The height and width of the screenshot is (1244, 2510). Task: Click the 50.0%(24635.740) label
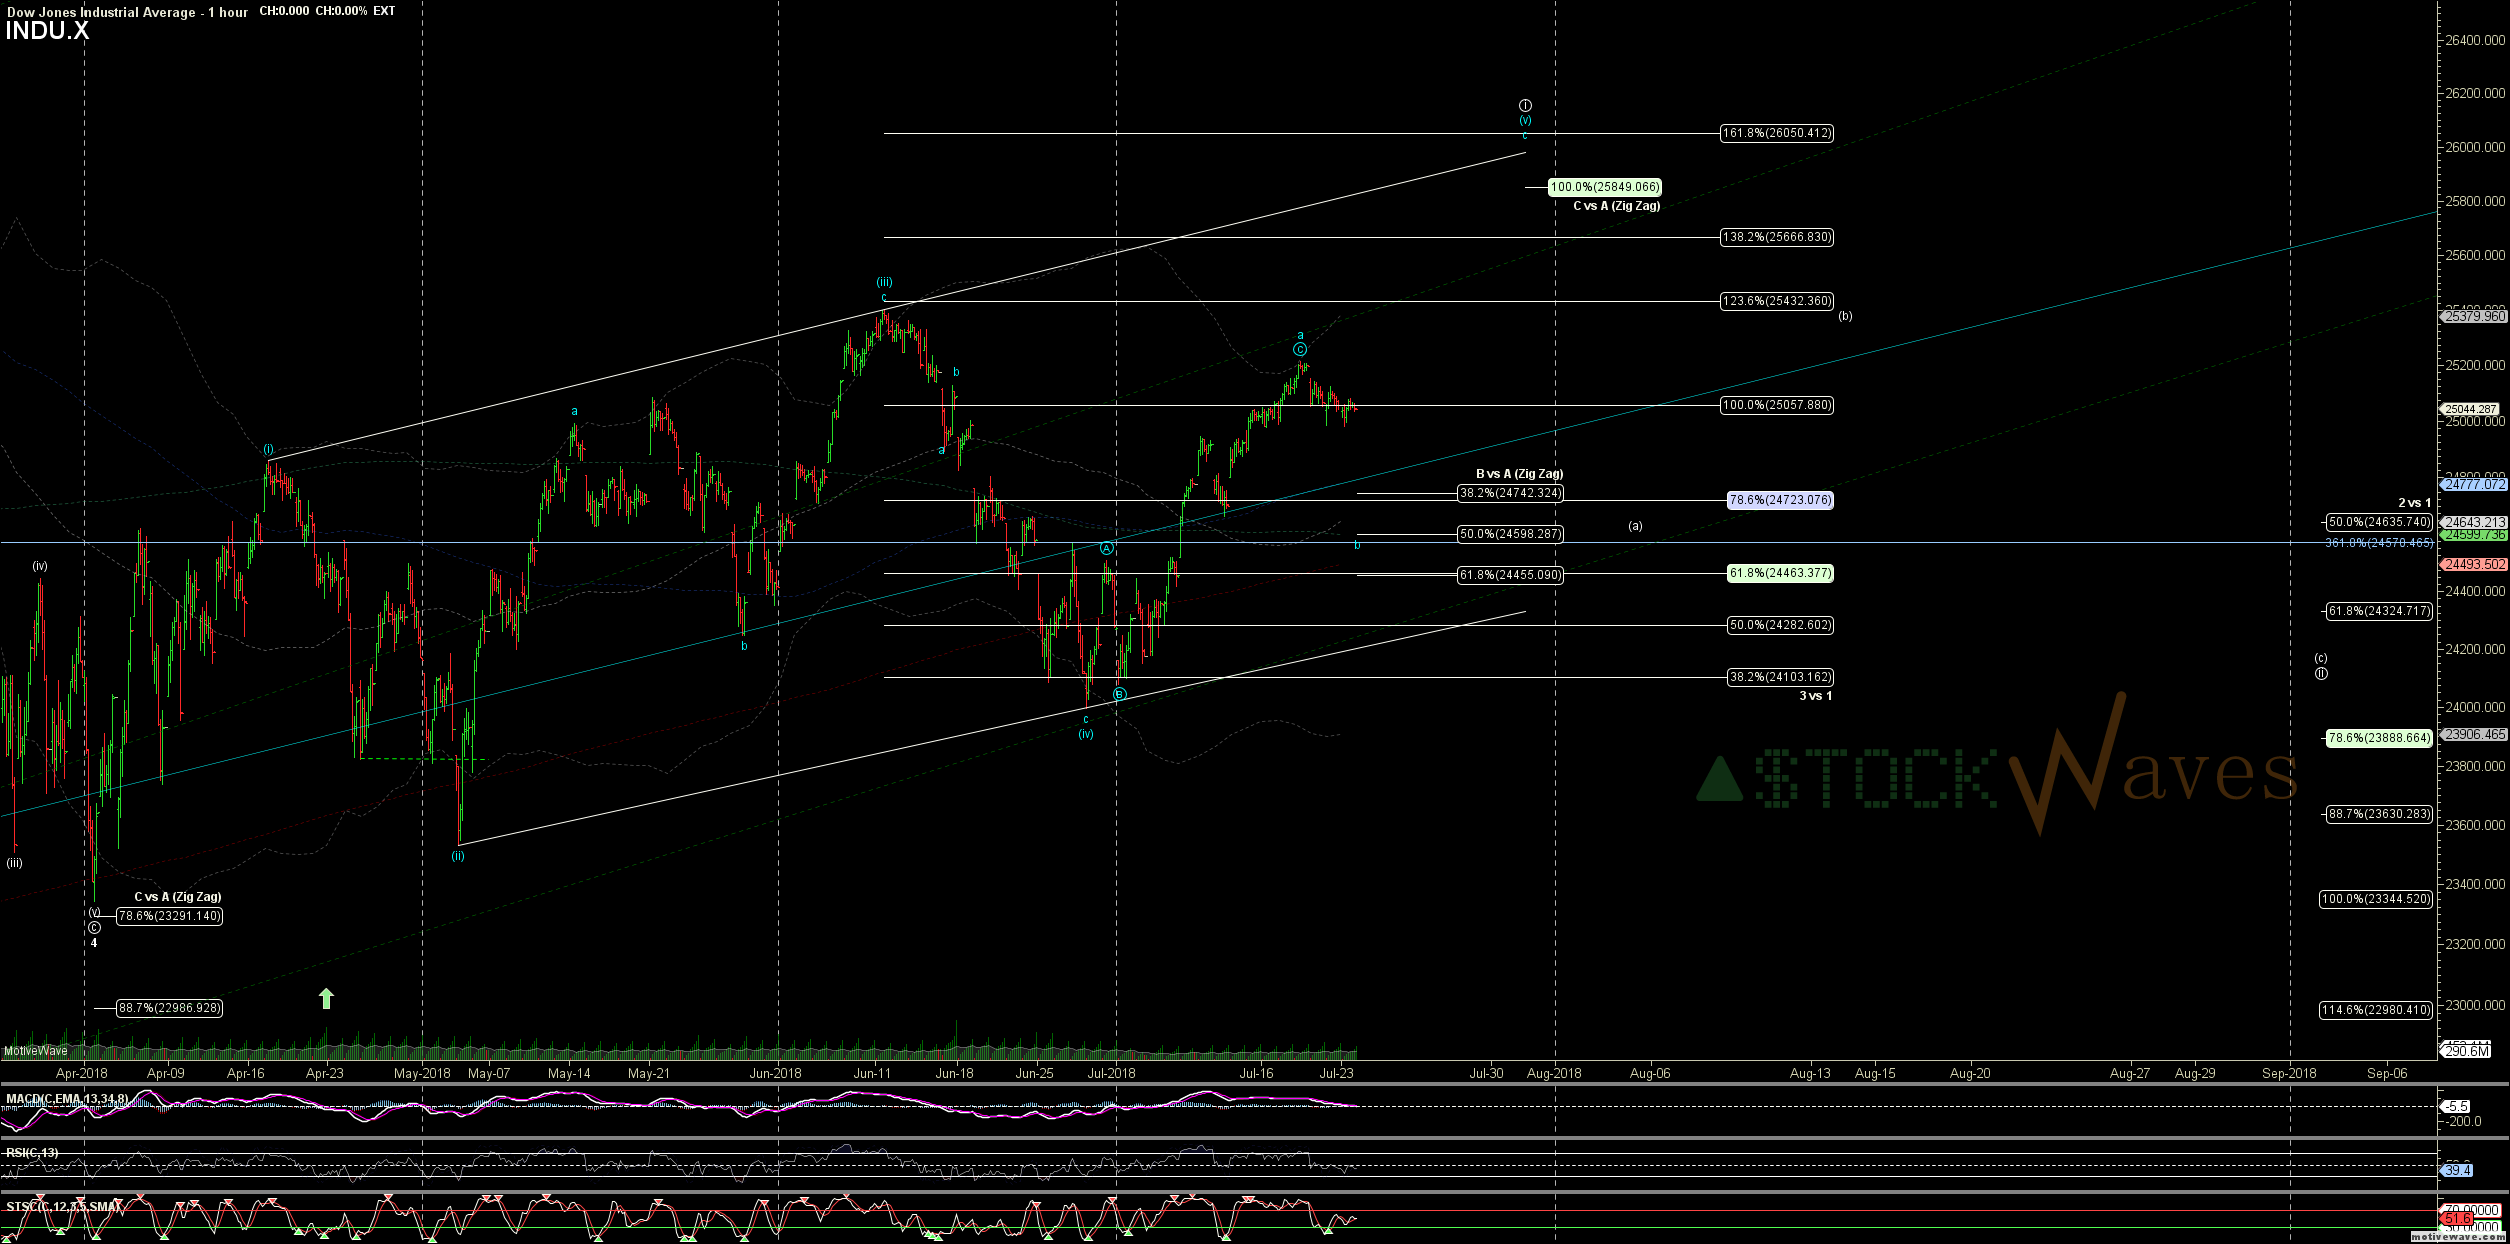pos(2380,522)
